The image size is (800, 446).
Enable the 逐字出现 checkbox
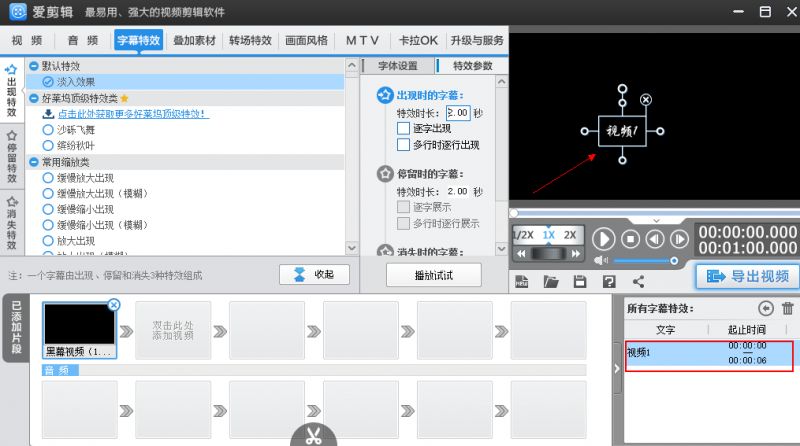[404, 129]
